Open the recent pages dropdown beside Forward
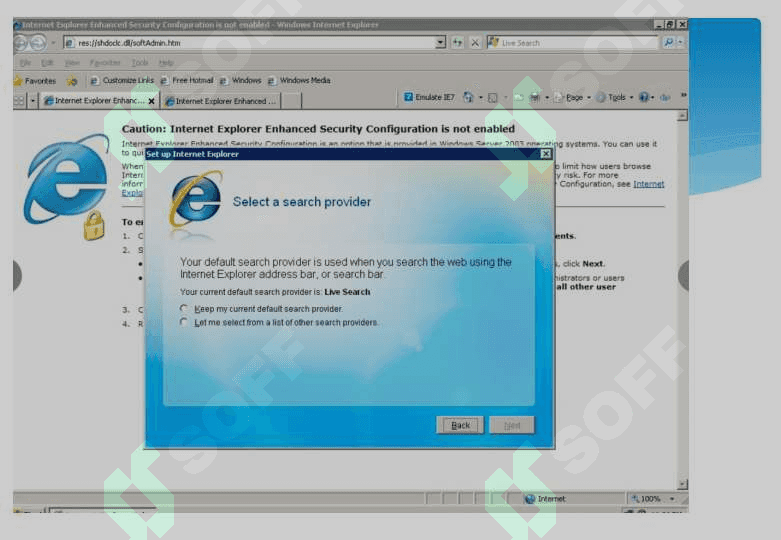This screenshot has width=781, height=540. [53, 43]
